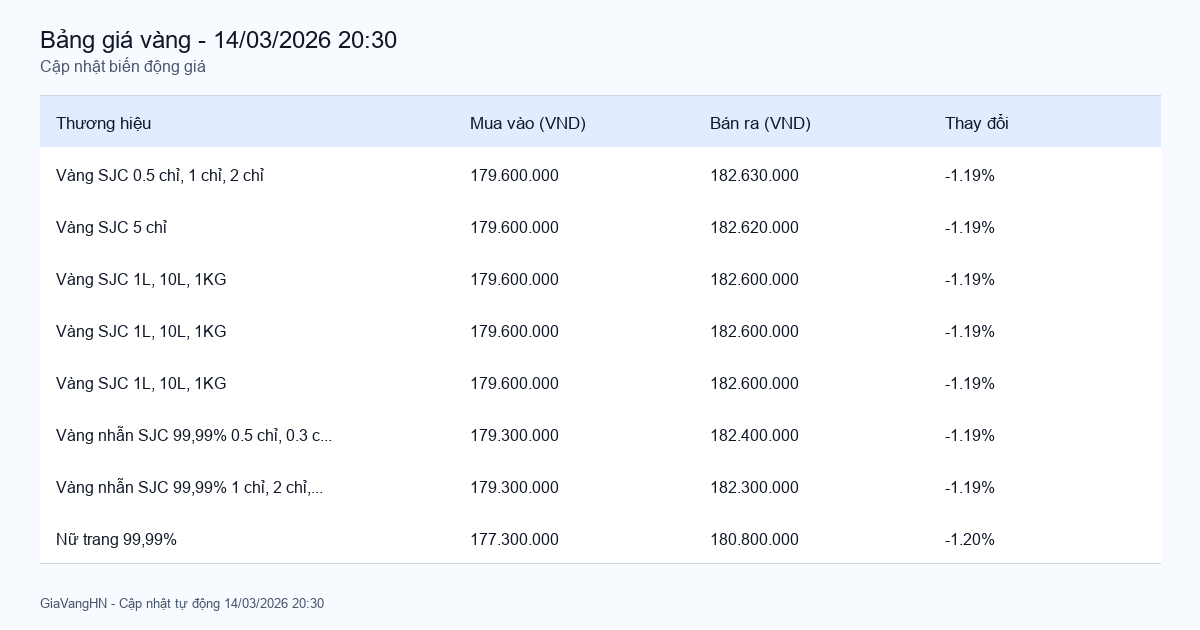Select the buy price of Vàng SJC 5 chỉ
Viewport: 1200px width, 630px height.
point(514,227)
